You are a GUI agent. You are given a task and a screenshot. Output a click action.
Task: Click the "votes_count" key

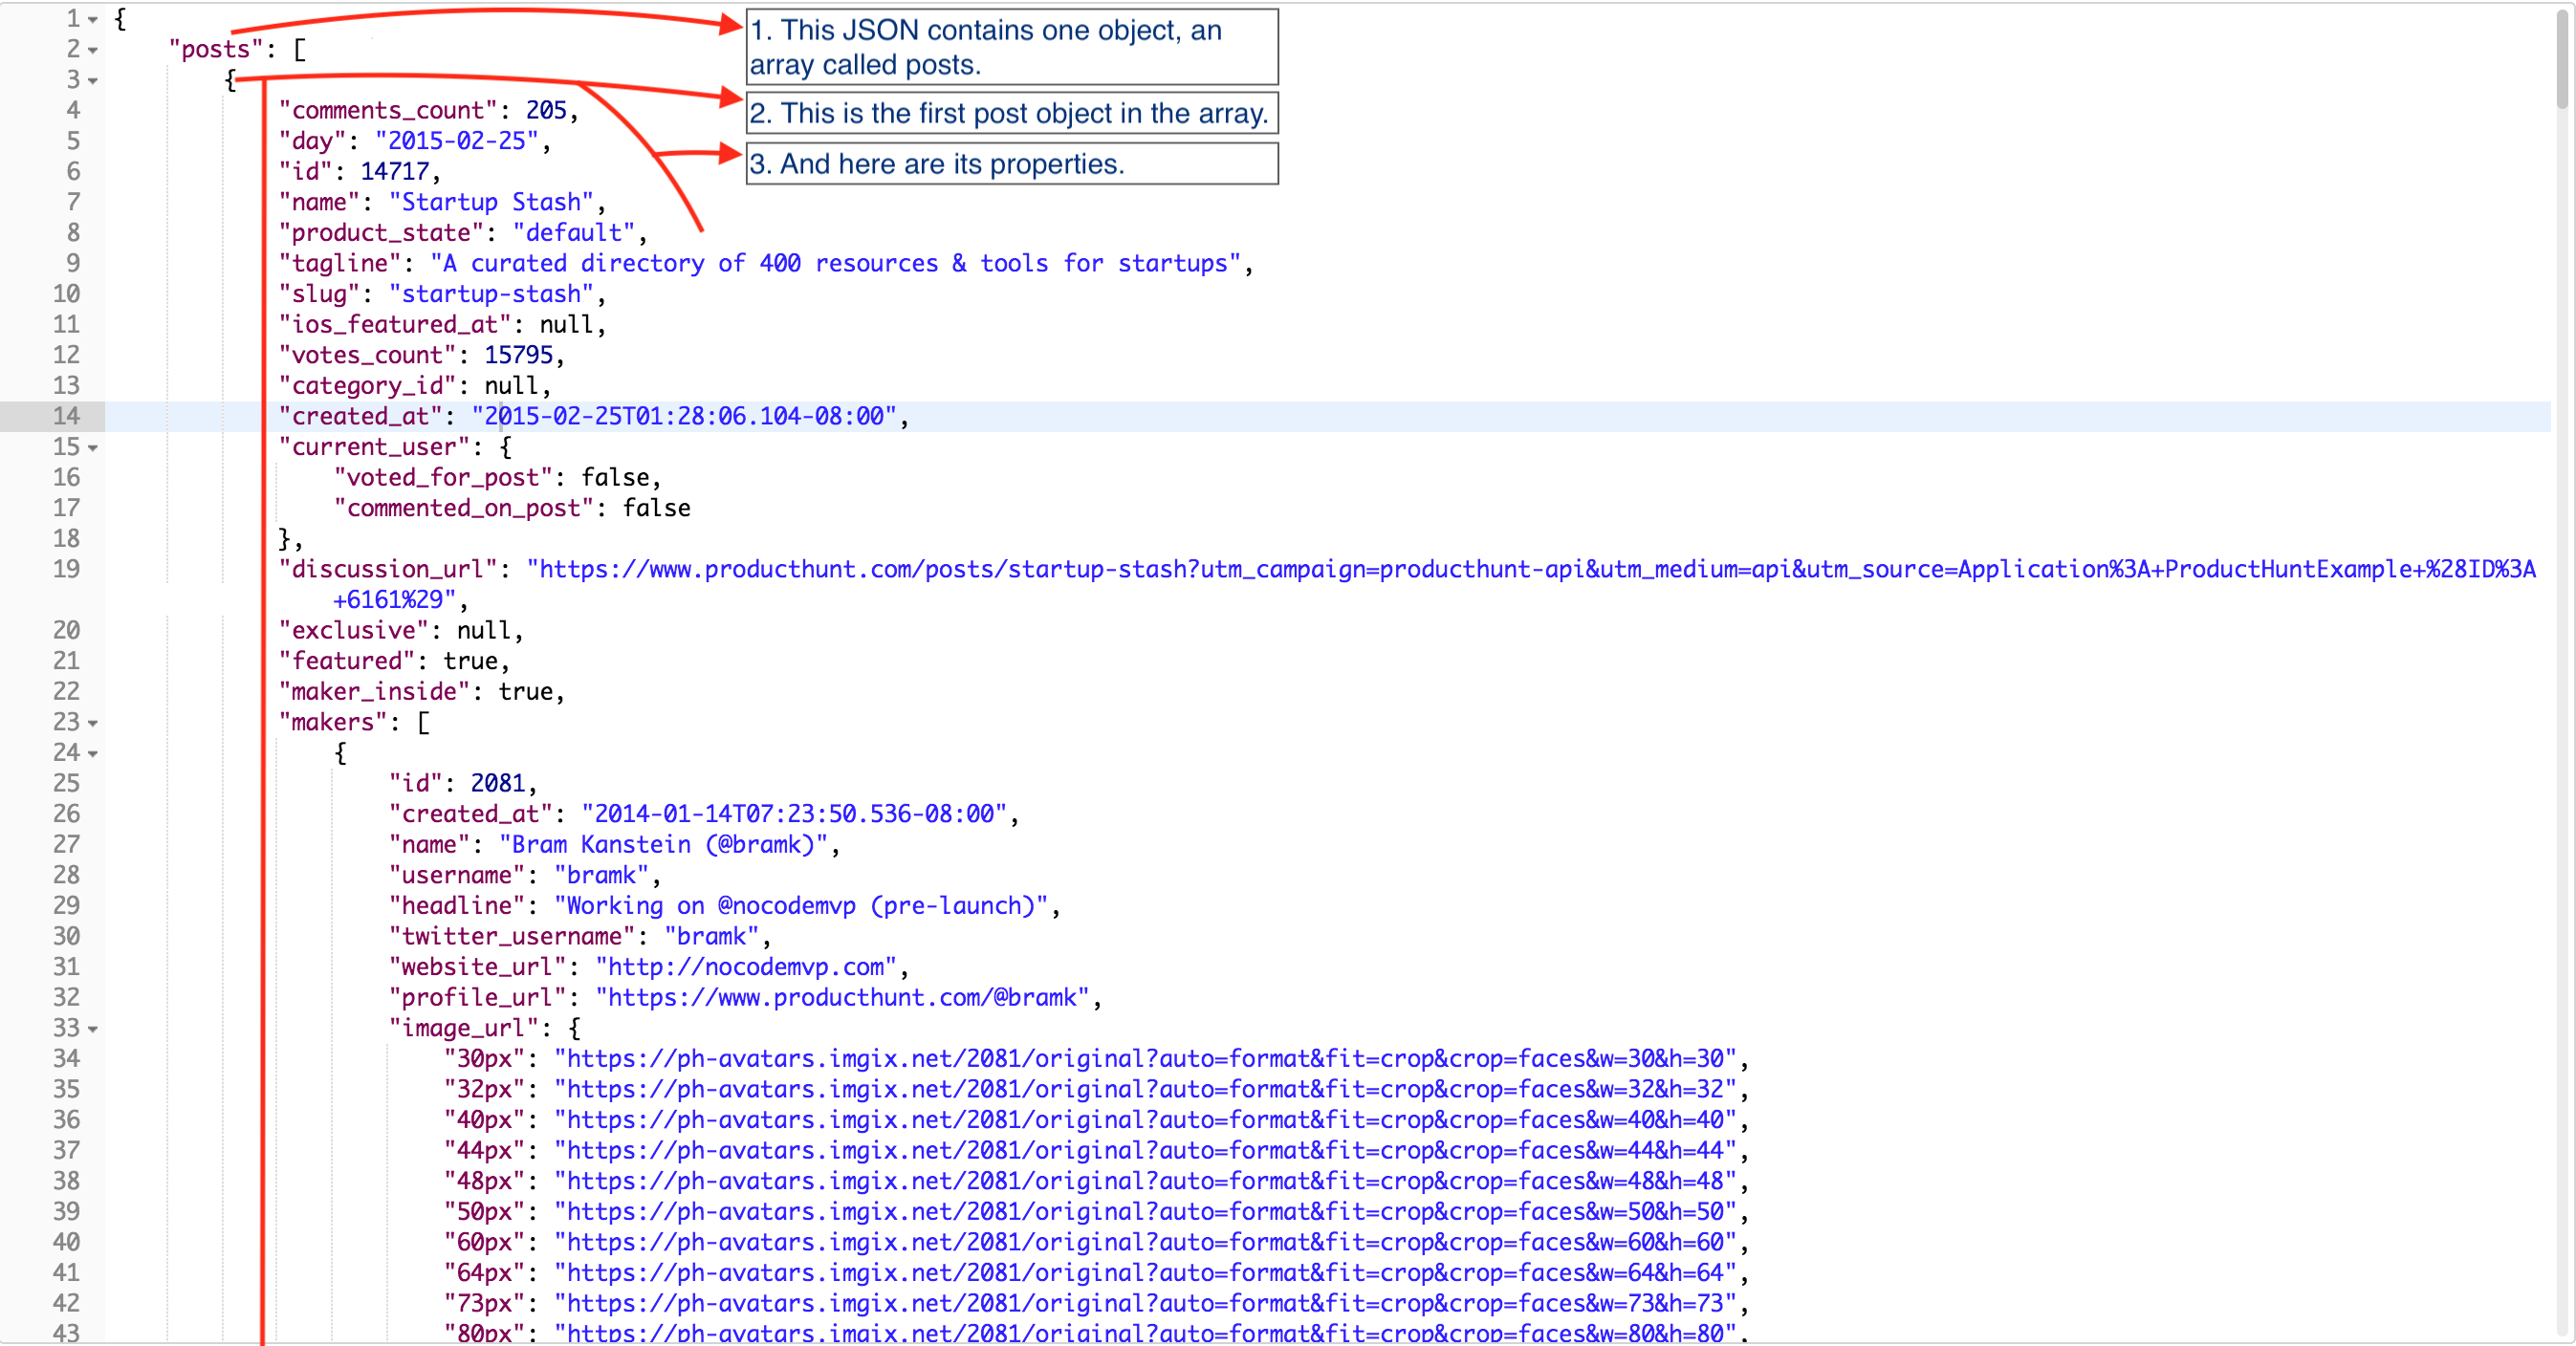coord(367,355)
